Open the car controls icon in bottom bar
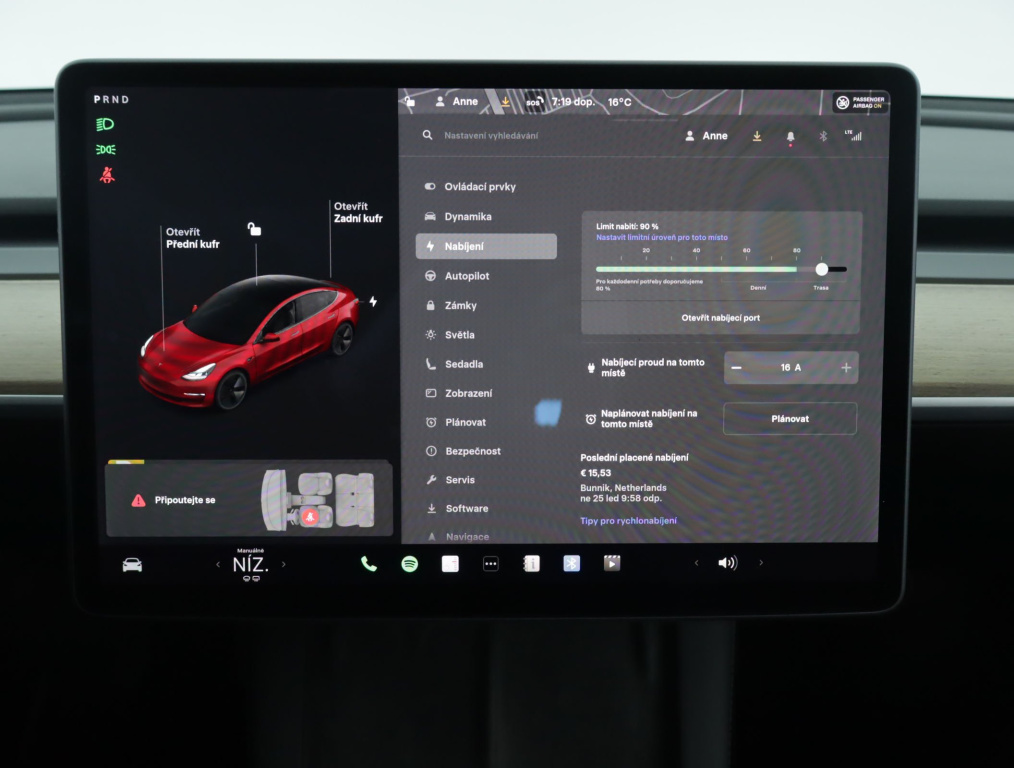This screenshot has width=1014, height=768. pos(132,564)
